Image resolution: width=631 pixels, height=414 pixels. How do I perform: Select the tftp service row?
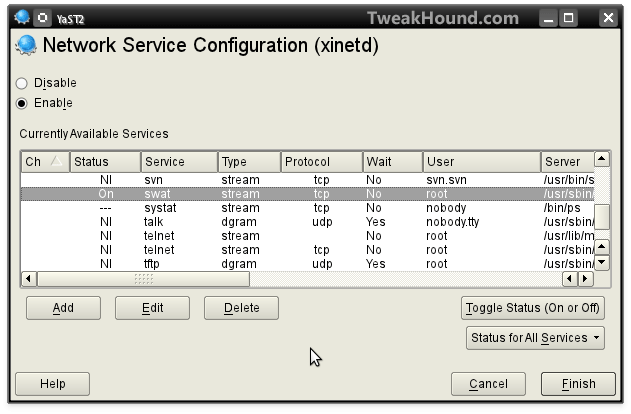click(x=307, y=264)
